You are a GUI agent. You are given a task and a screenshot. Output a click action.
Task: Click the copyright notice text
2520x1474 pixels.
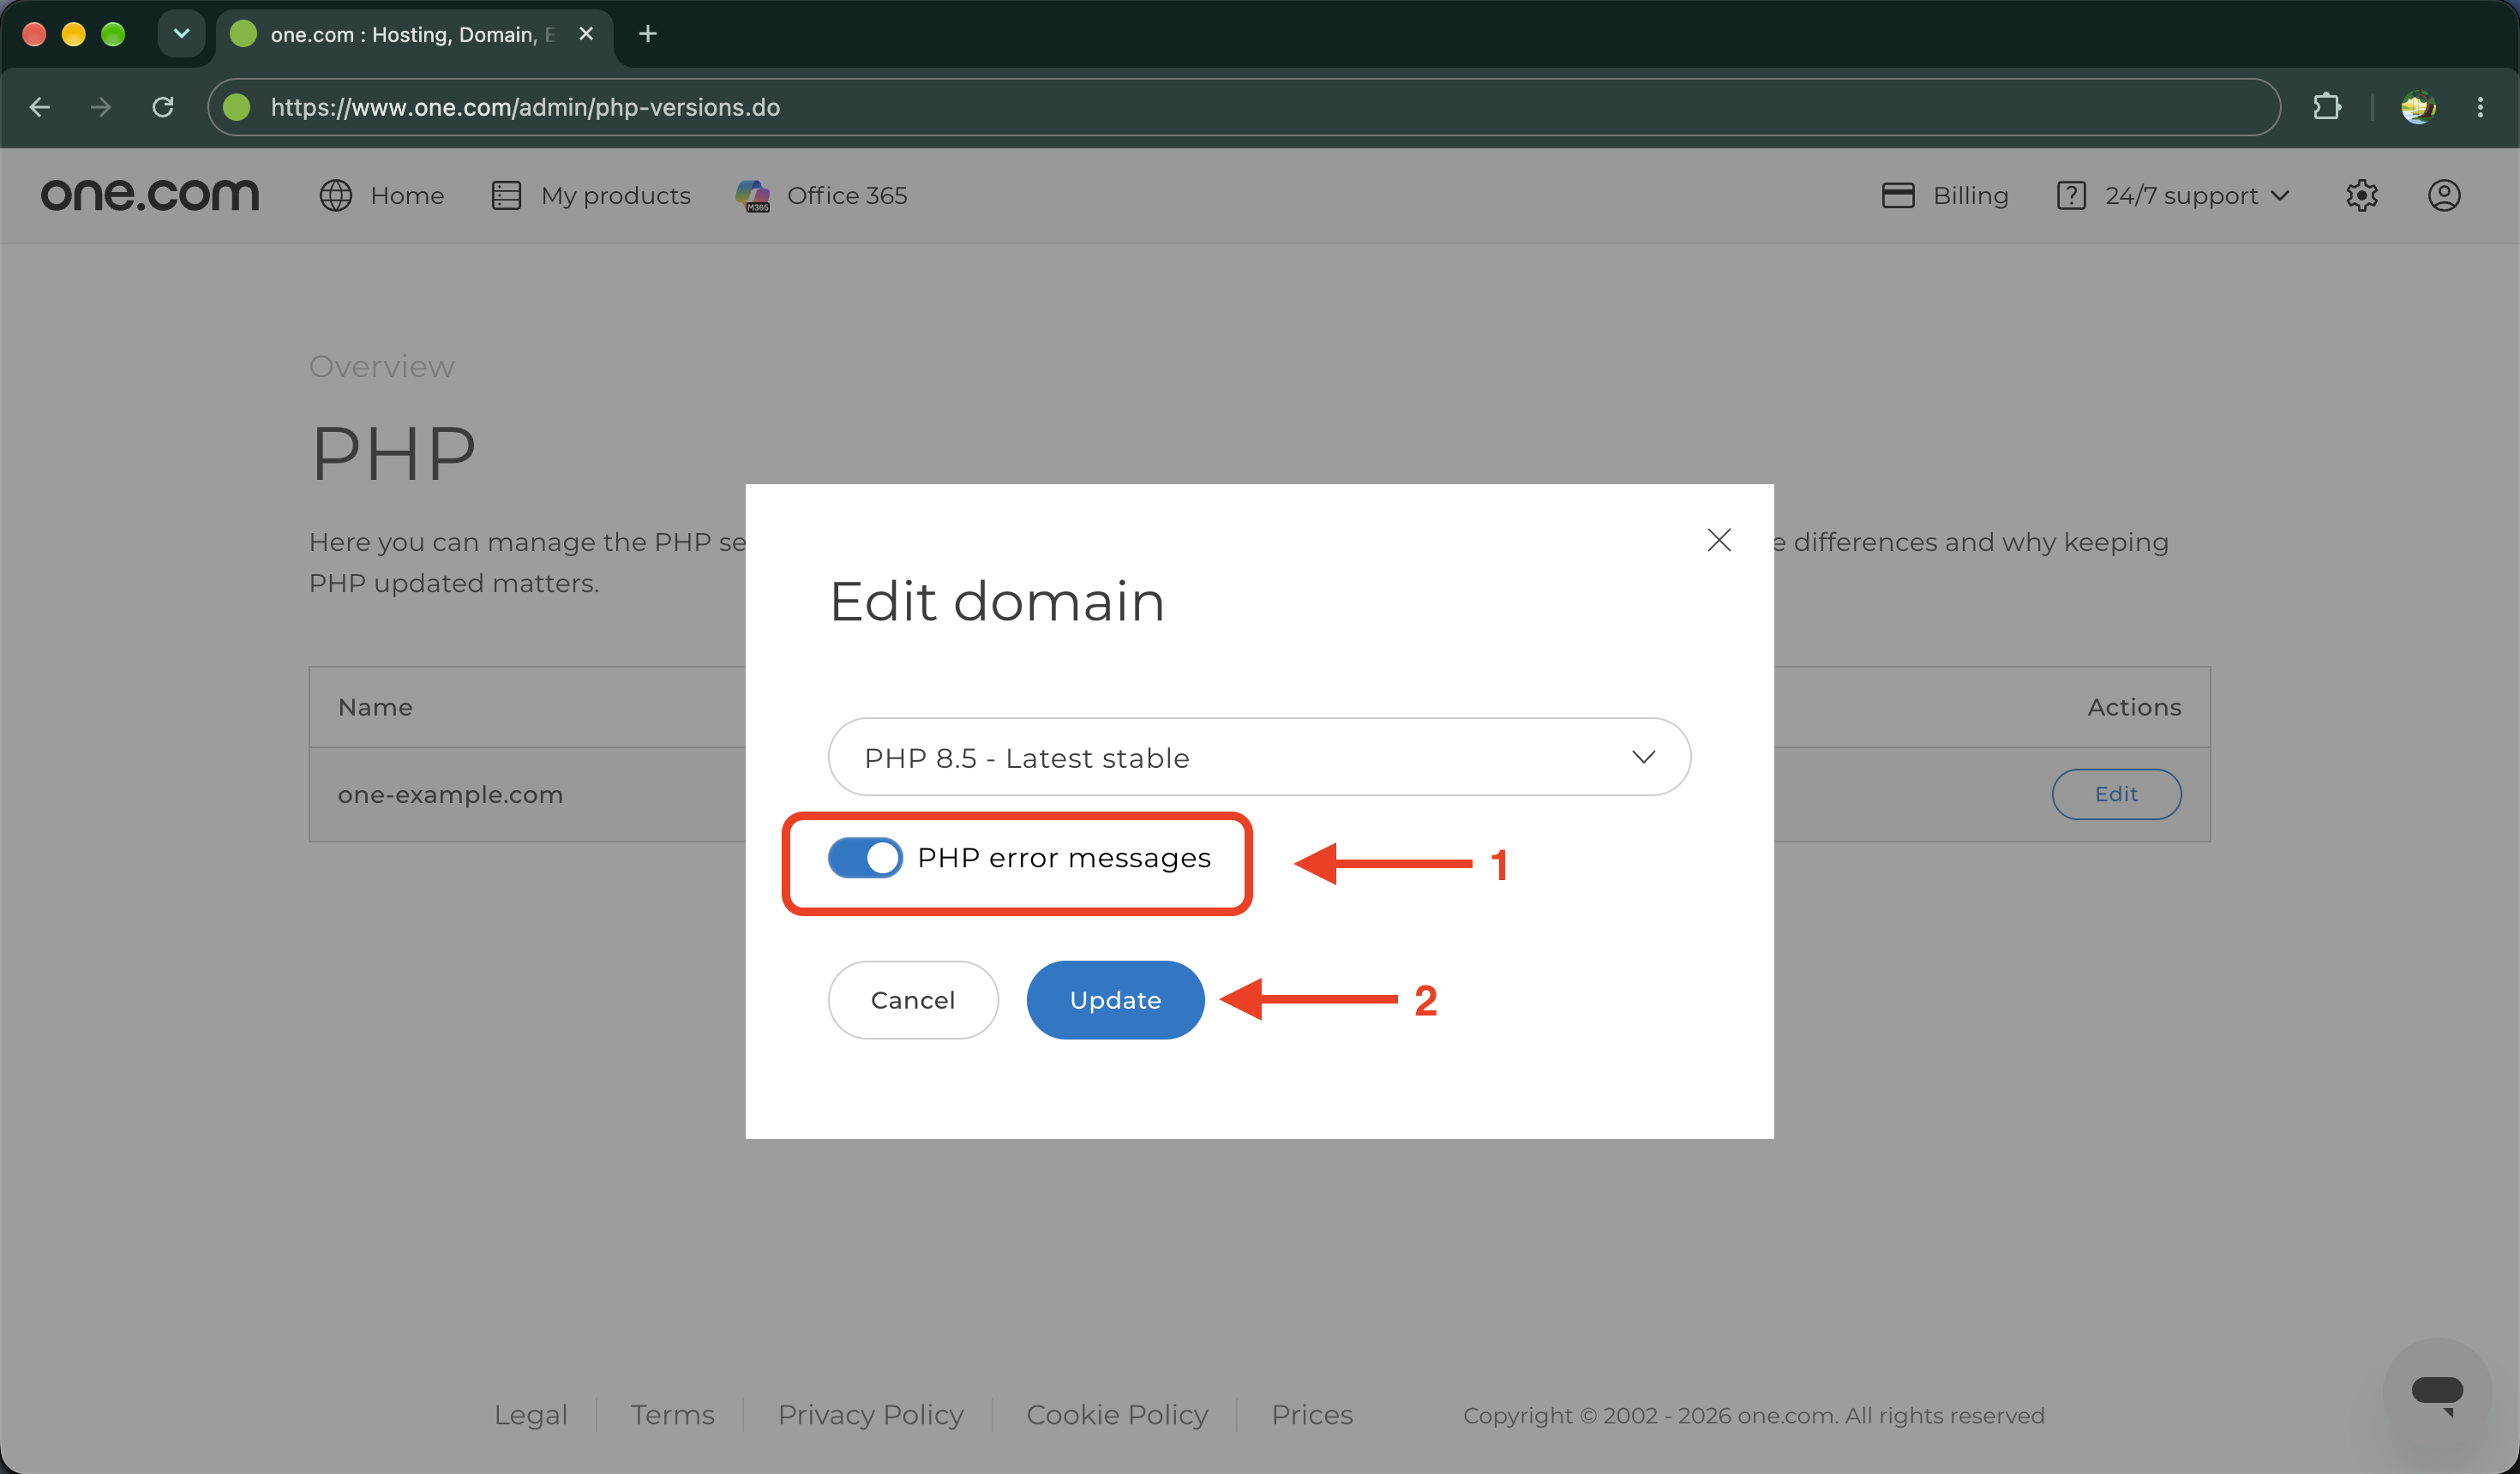point(1753,1415)
